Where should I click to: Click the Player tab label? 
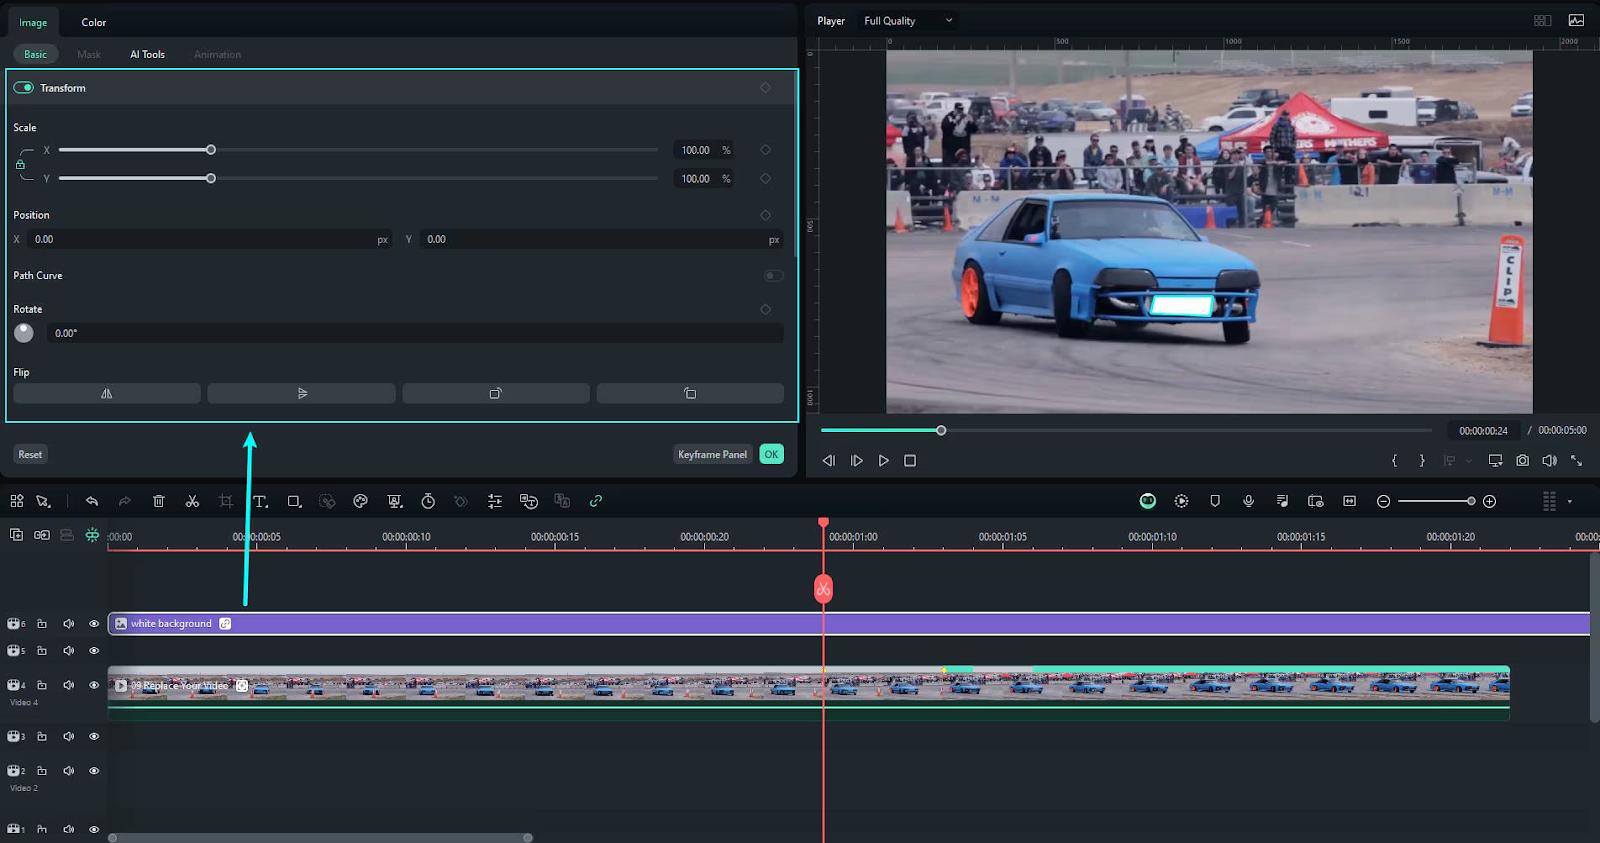(831, 21)
